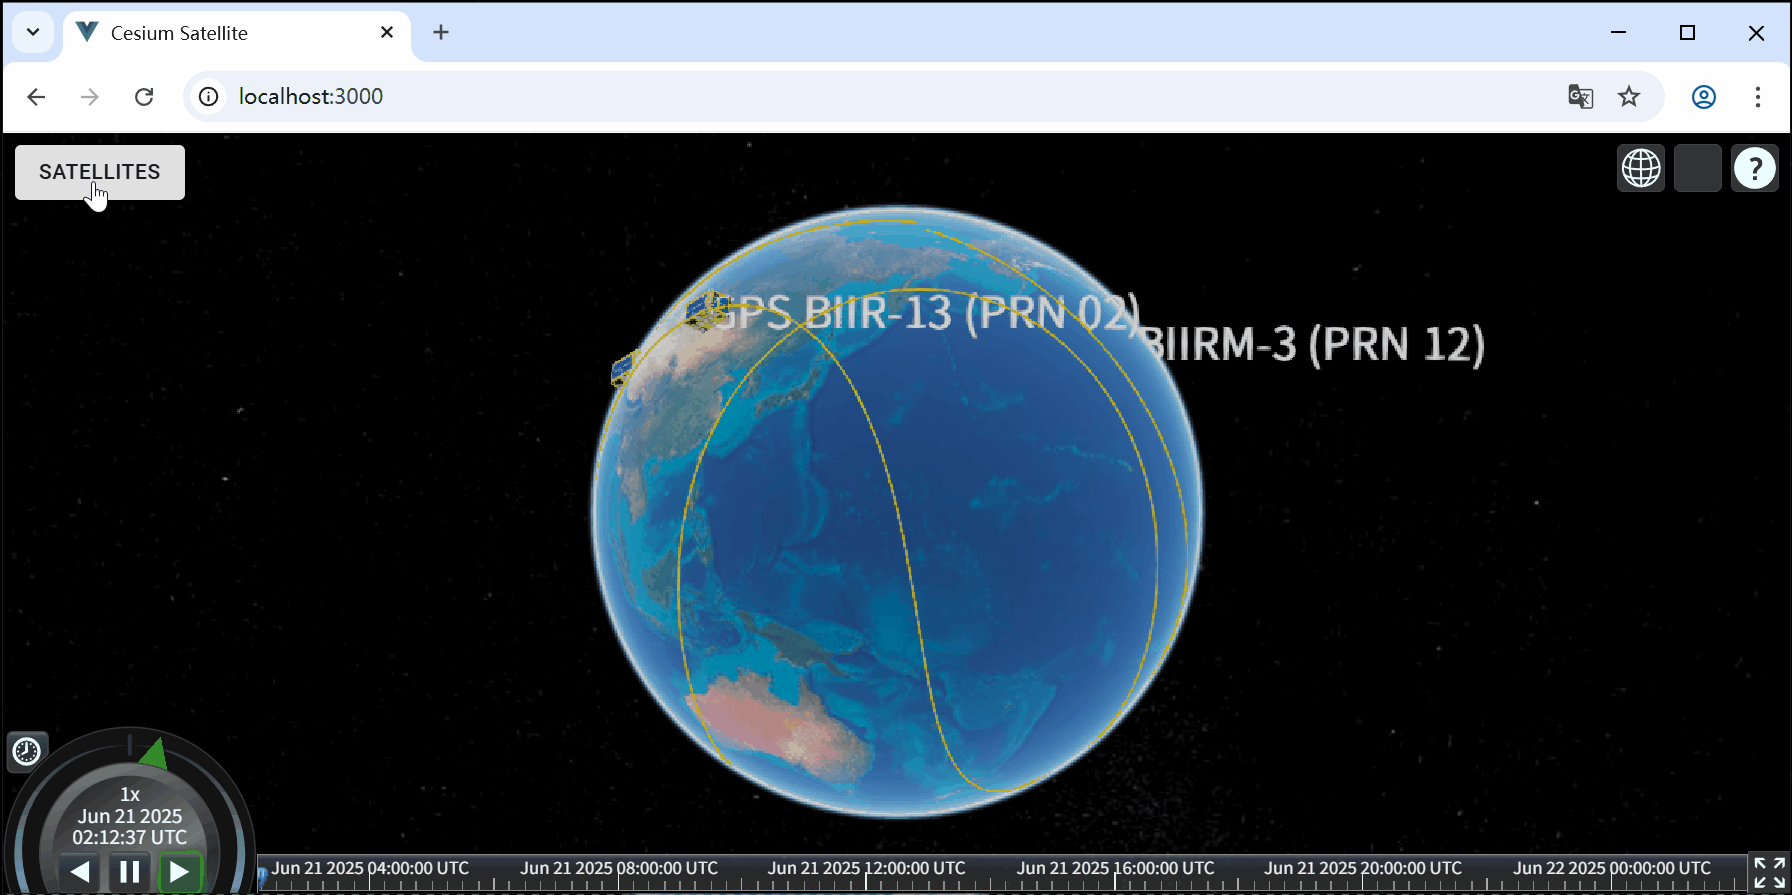This screenshot has width=1792, height=895.
Task: Jump timeline to Jun 21 2025 08:00:00 UTC
Action: (619, 868)
